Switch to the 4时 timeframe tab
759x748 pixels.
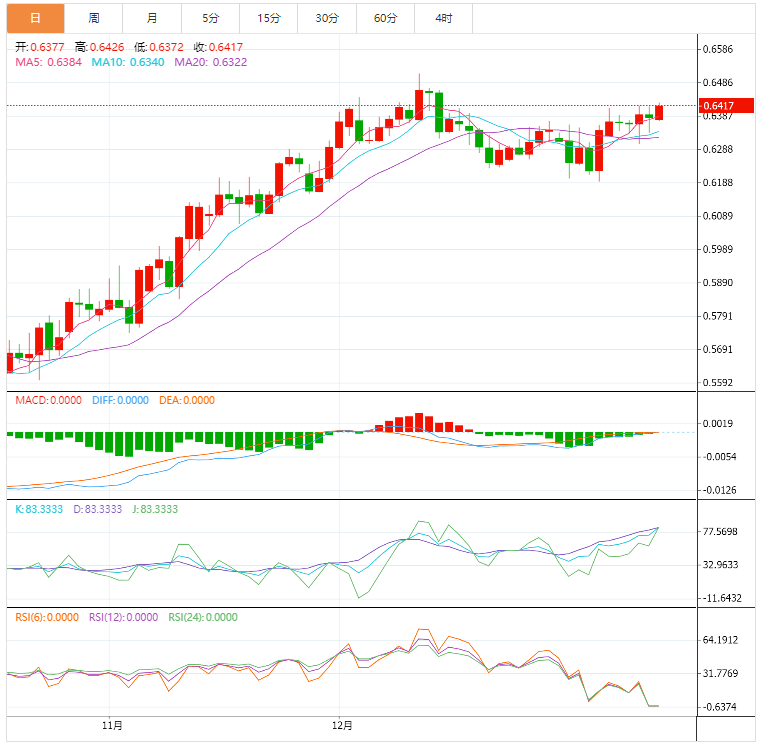coord(443,18)
